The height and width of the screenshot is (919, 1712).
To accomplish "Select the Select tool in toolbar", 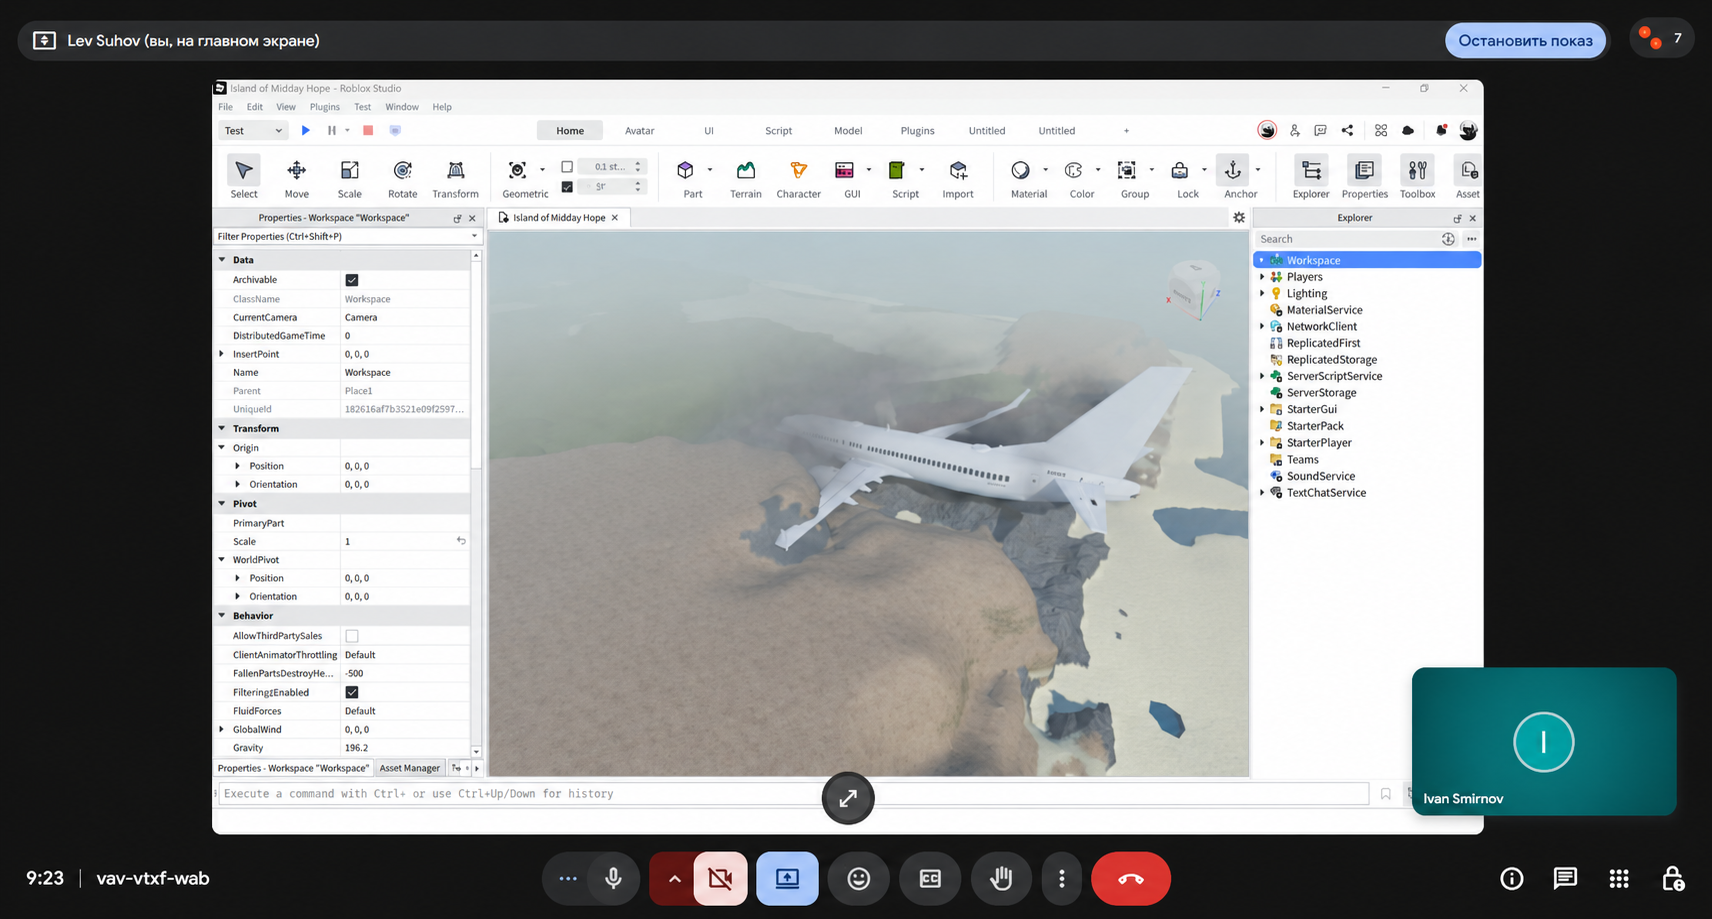I will click(x=243, y=177).
